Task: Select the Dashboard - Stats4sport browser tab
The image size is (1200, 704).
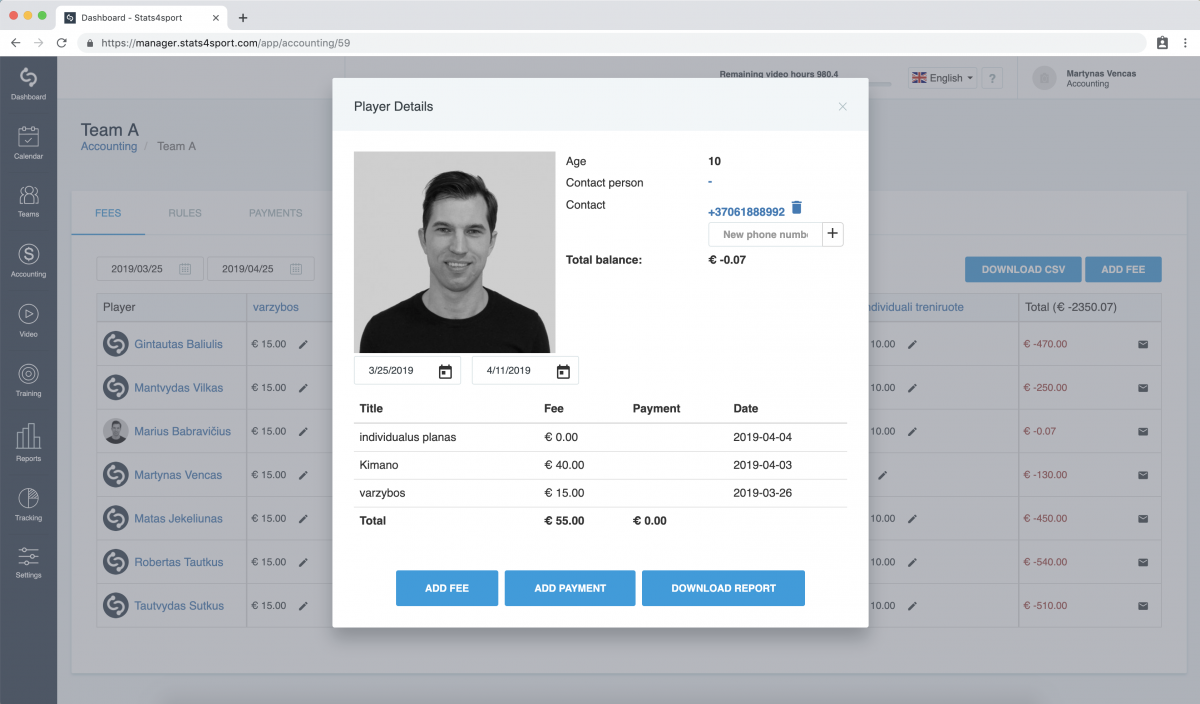Action: coord(143,17)
